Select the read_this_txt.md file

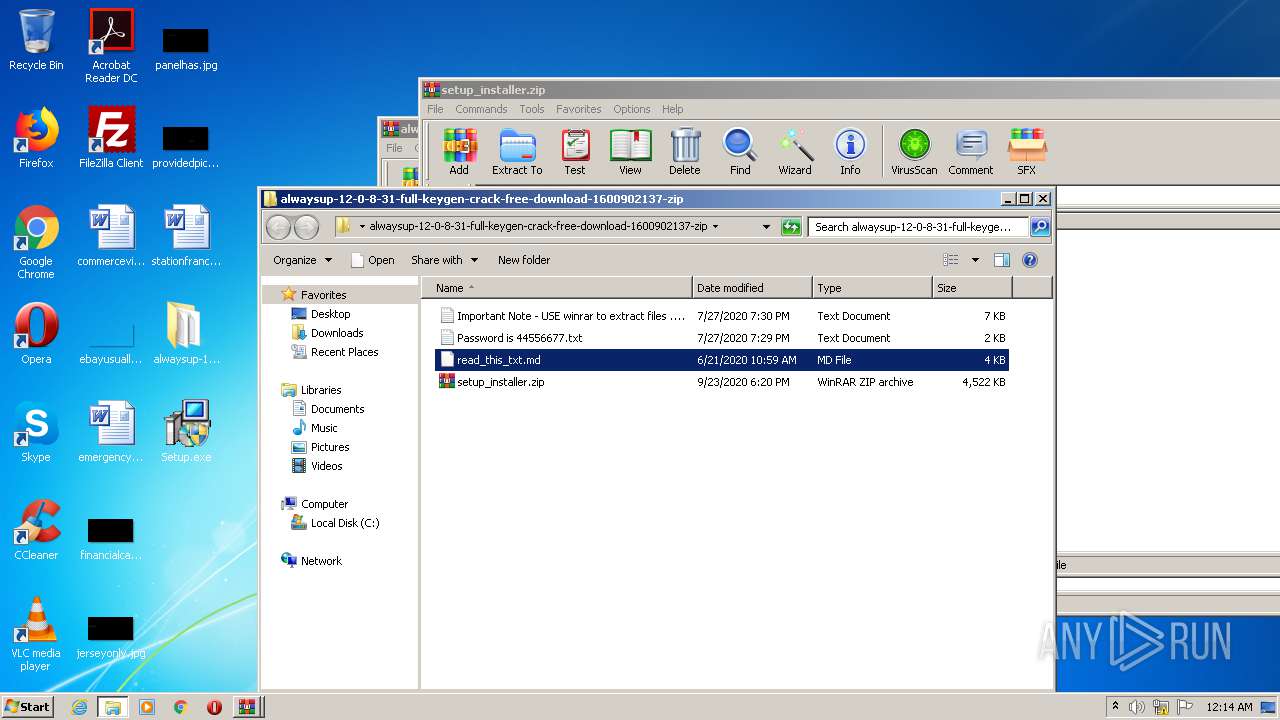[722, 360]
